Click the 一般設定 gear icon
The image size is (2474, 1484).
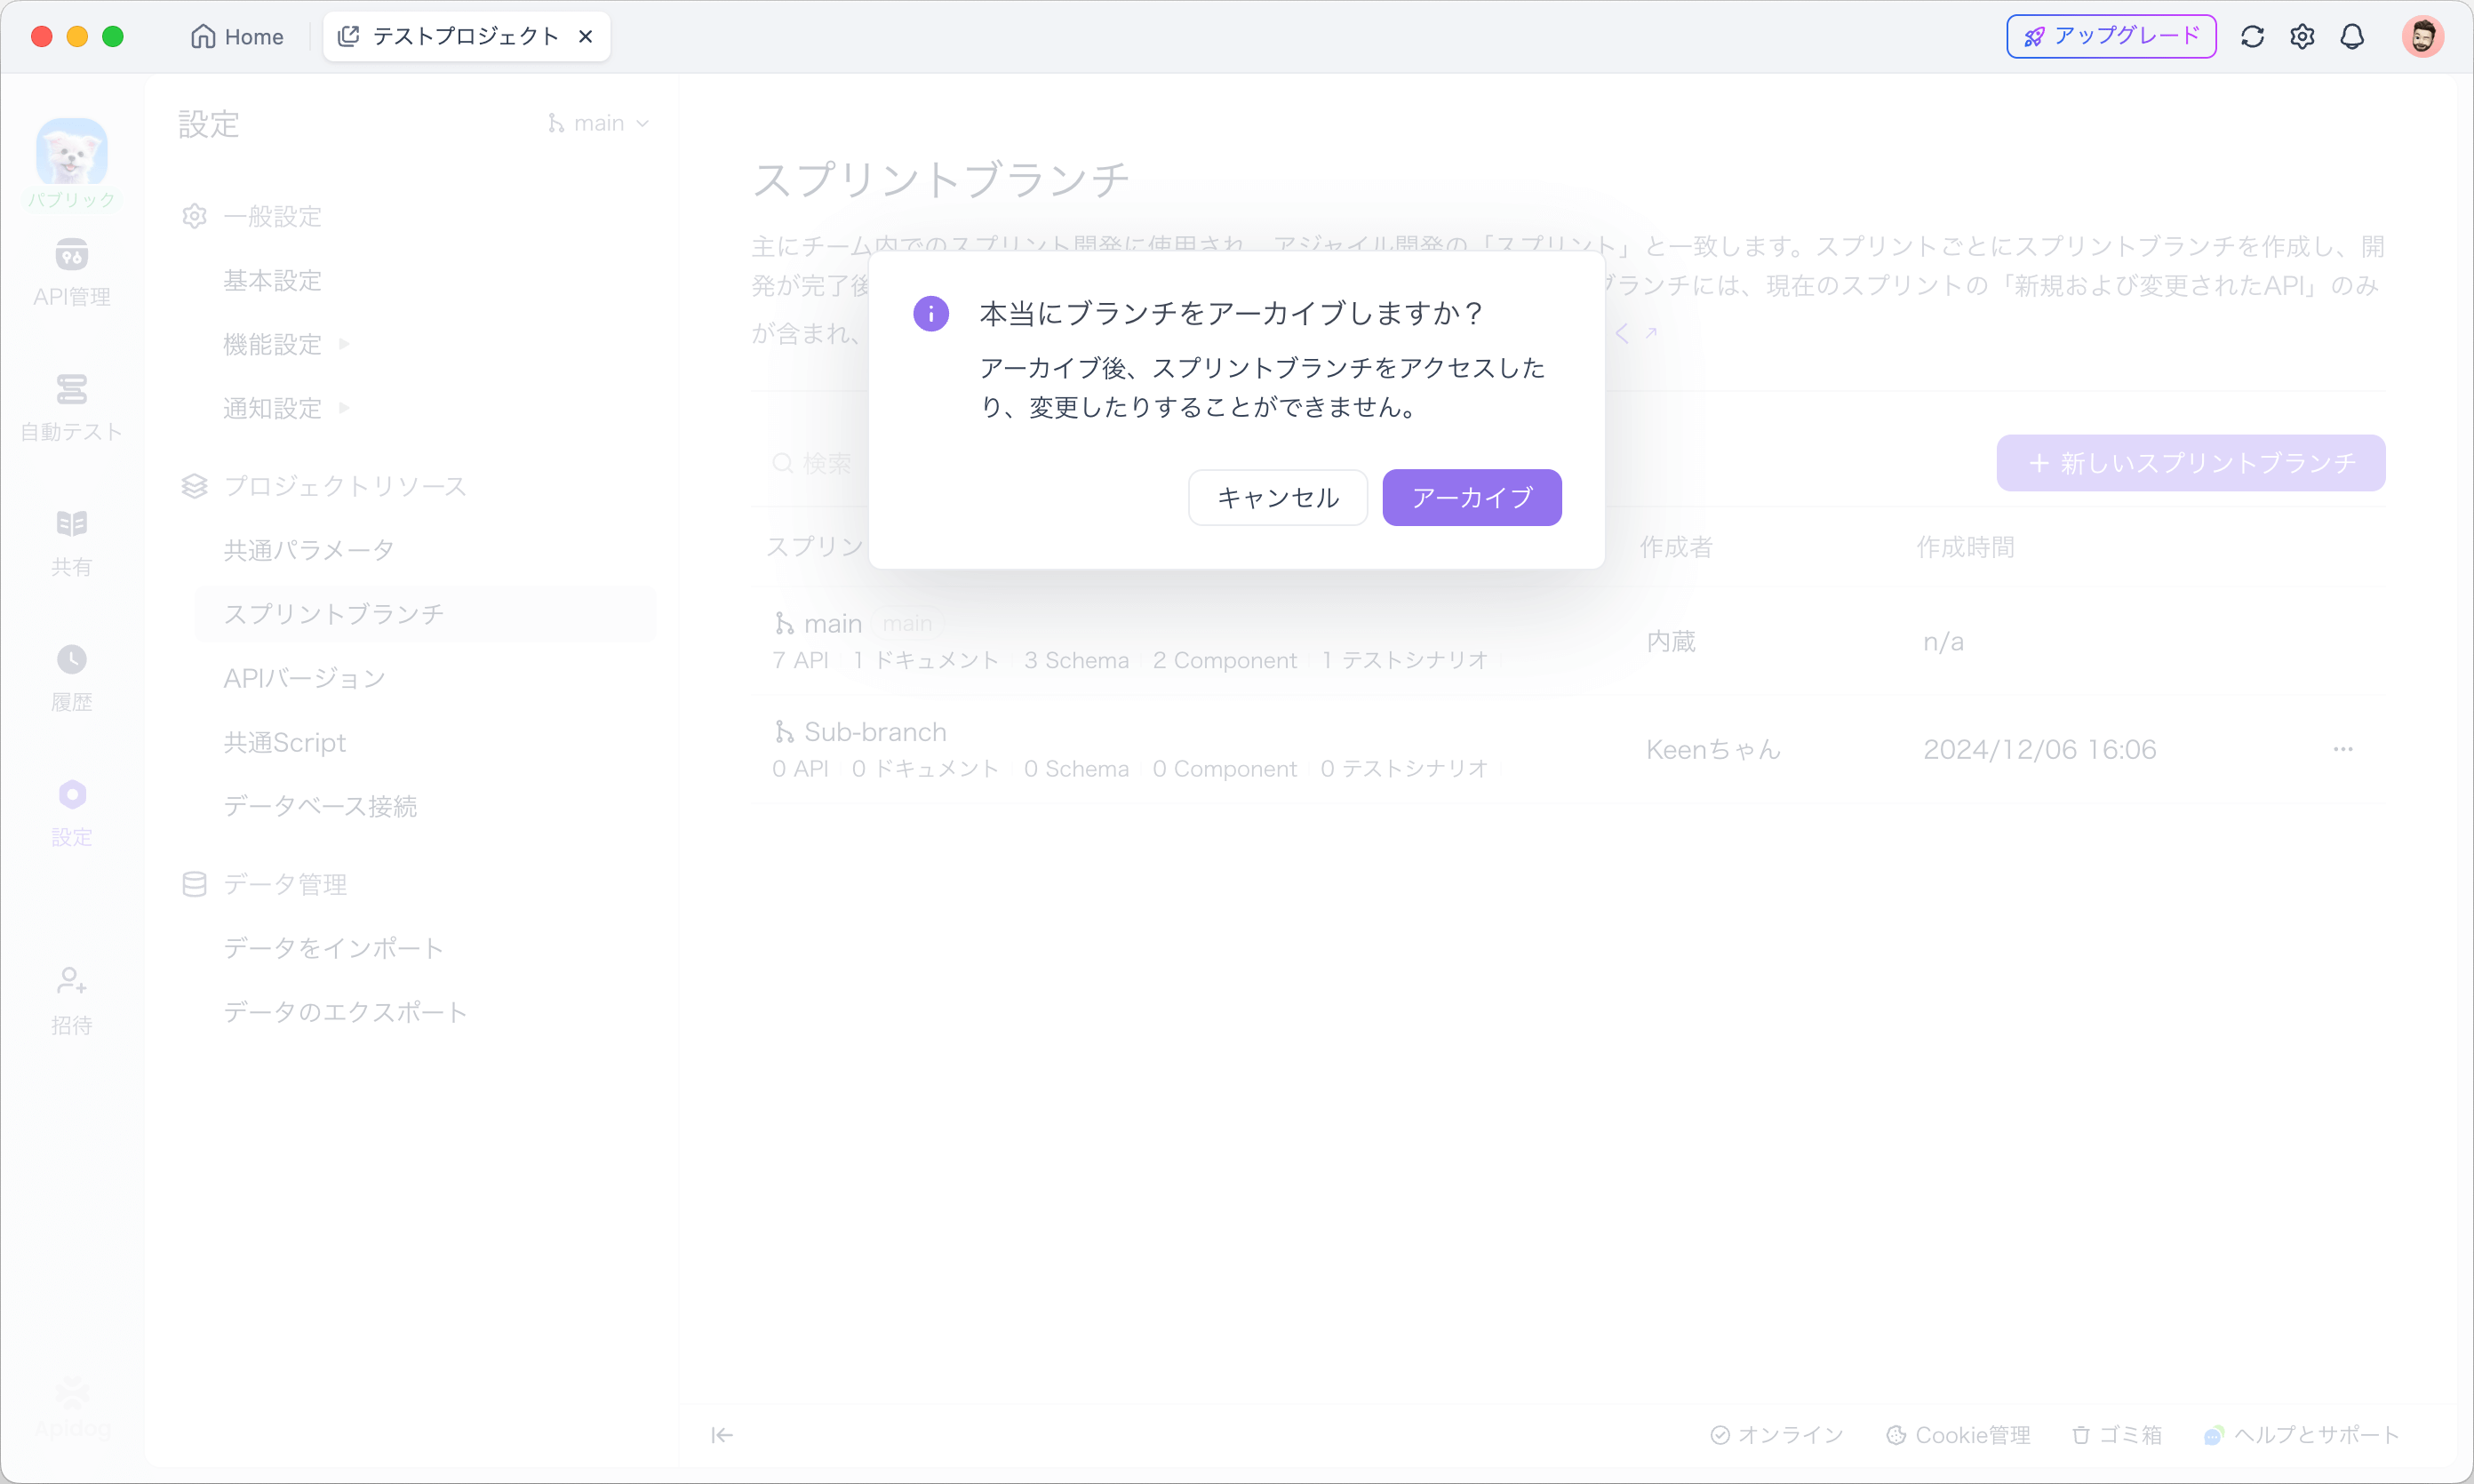coord(194,216)
